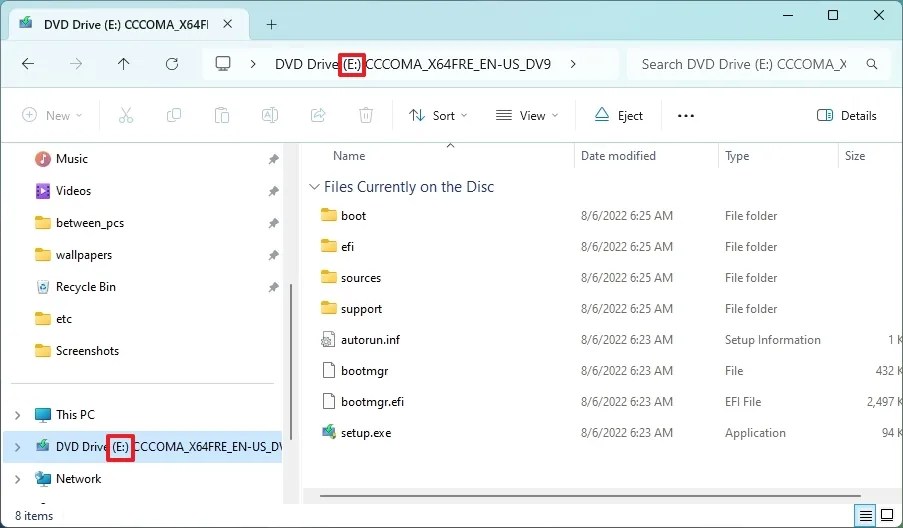The width and height of the screenshot is (903, 528).
Task: Open the Sort dropdown menu
Action: click(x=438, y=115)
